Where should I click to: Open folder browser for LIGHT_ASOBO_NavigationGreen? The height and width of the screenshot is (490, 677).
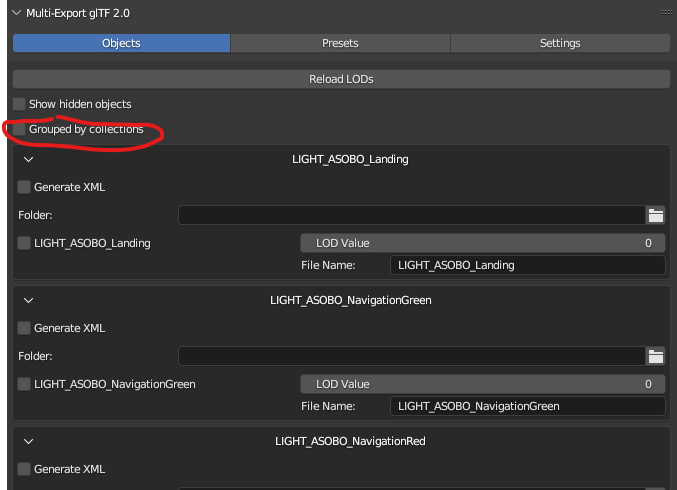[656, 356]
